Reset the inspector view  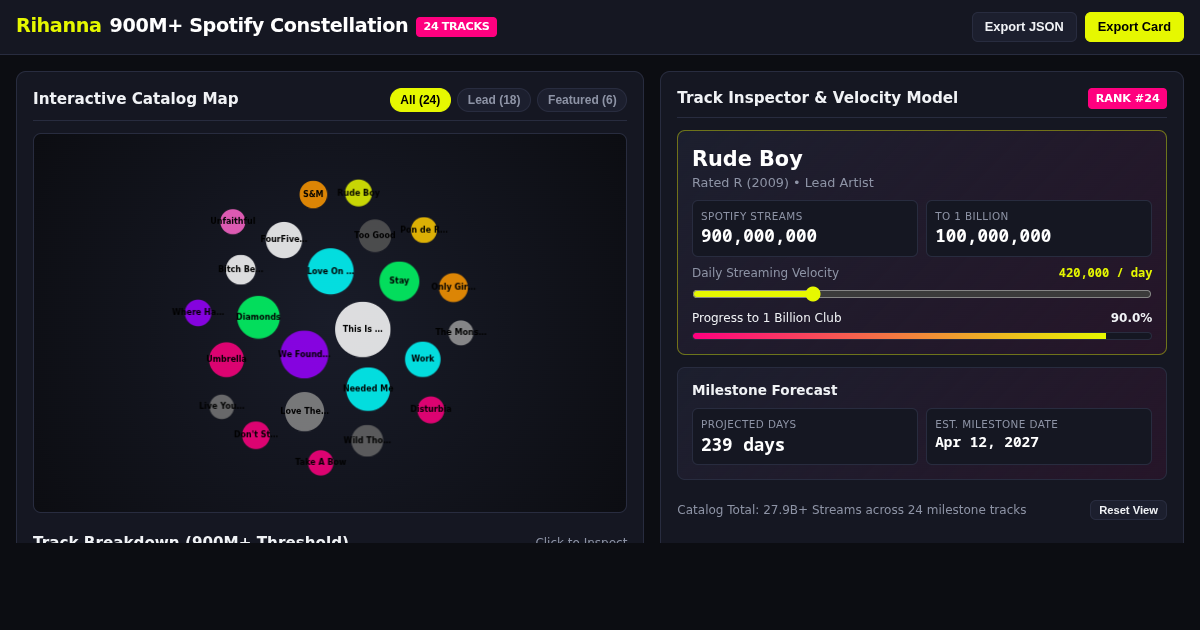pyautogui.click(x=1128, y=510)
